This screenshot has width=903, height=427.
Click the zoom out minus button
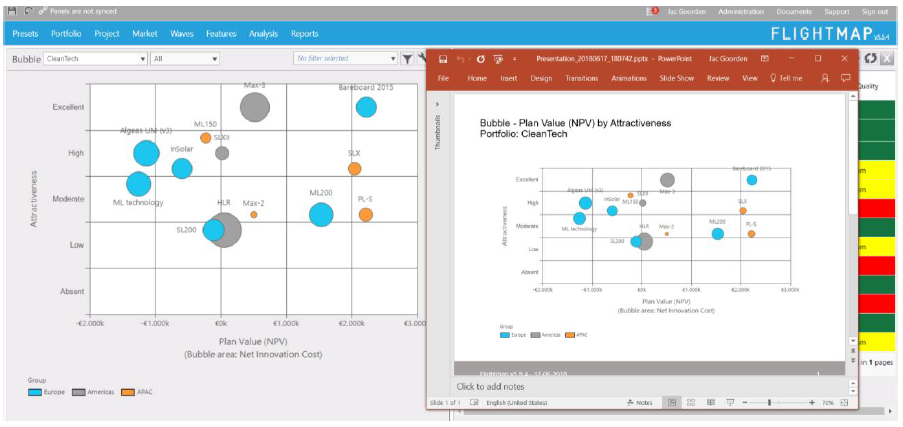746,402
